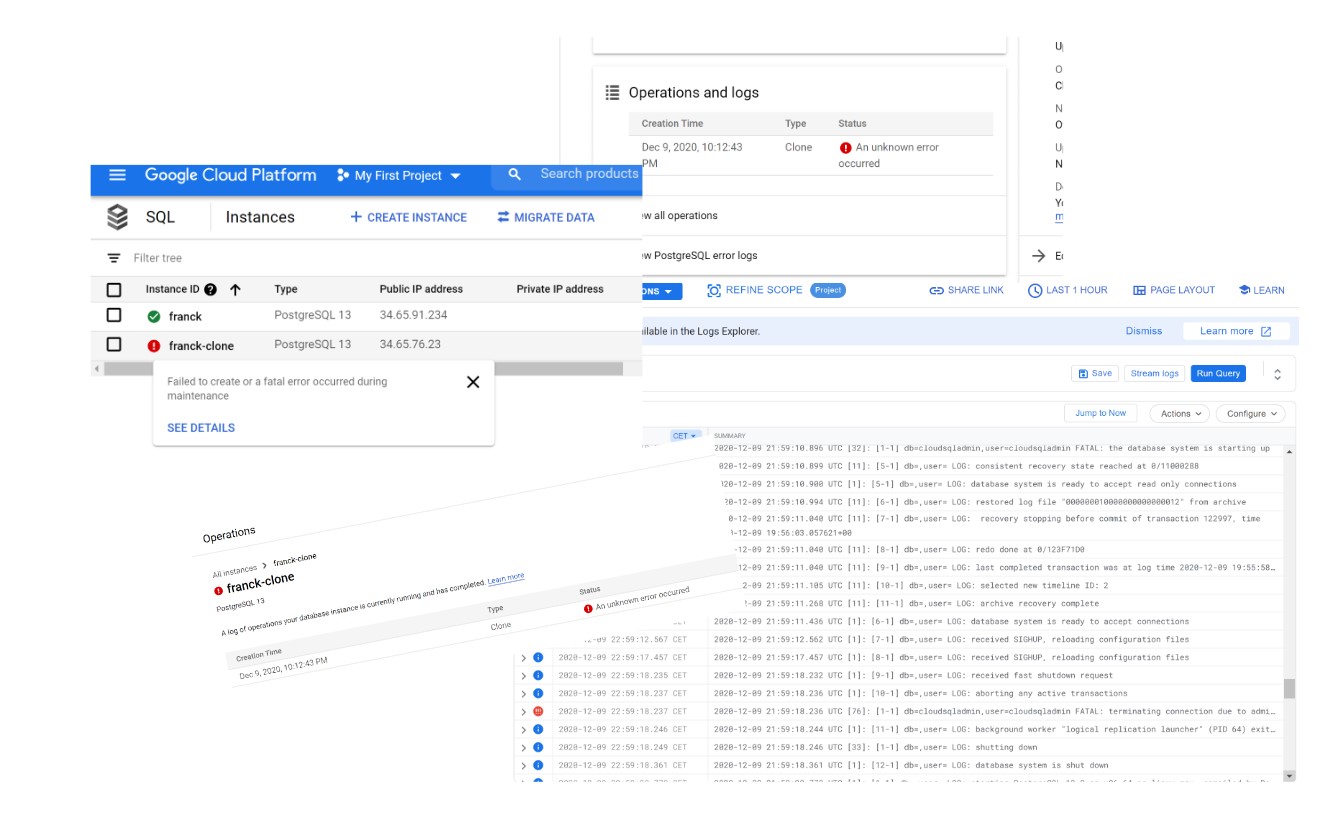
Task: Click info icon on 22:59:18.361 log row
Action: pyautogui.click(x=538, y=765)
